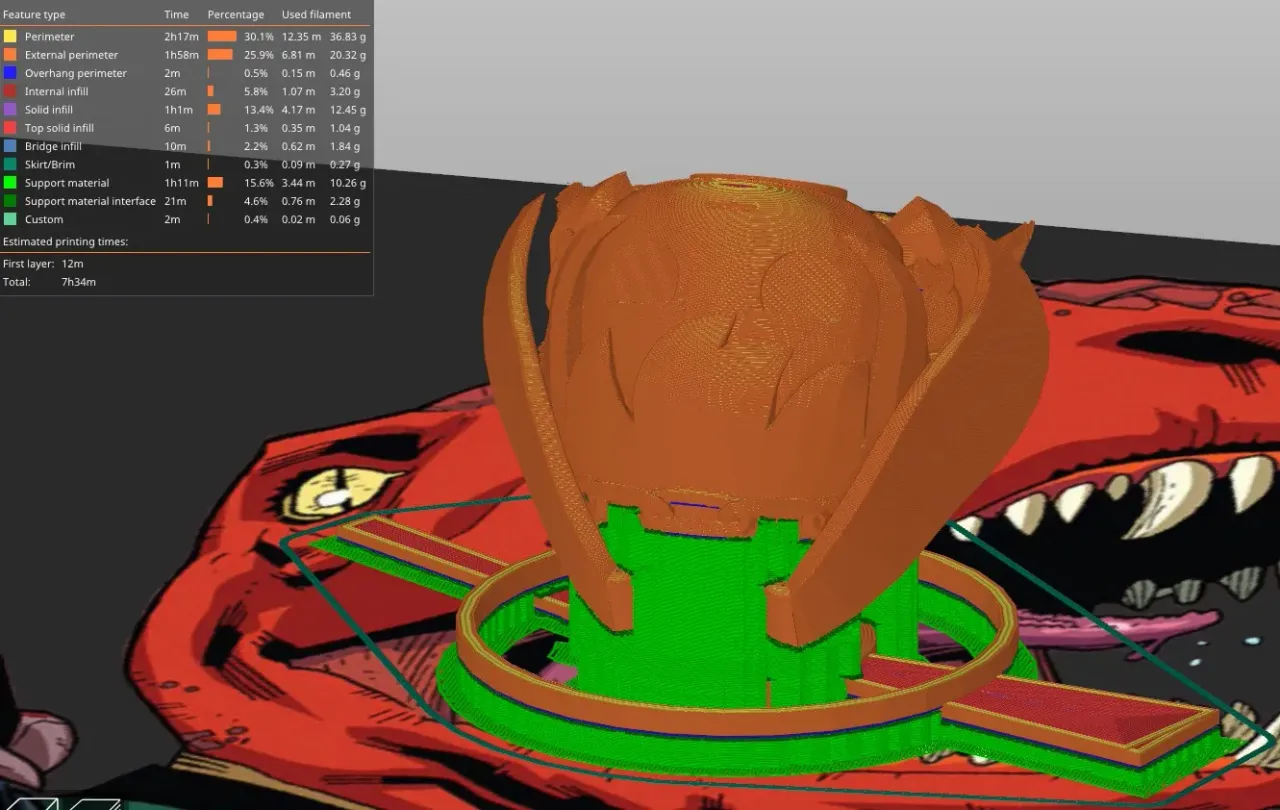Click the orange External perimeter color swatch
Screen dimensions: 1280x810
(10, 55)
